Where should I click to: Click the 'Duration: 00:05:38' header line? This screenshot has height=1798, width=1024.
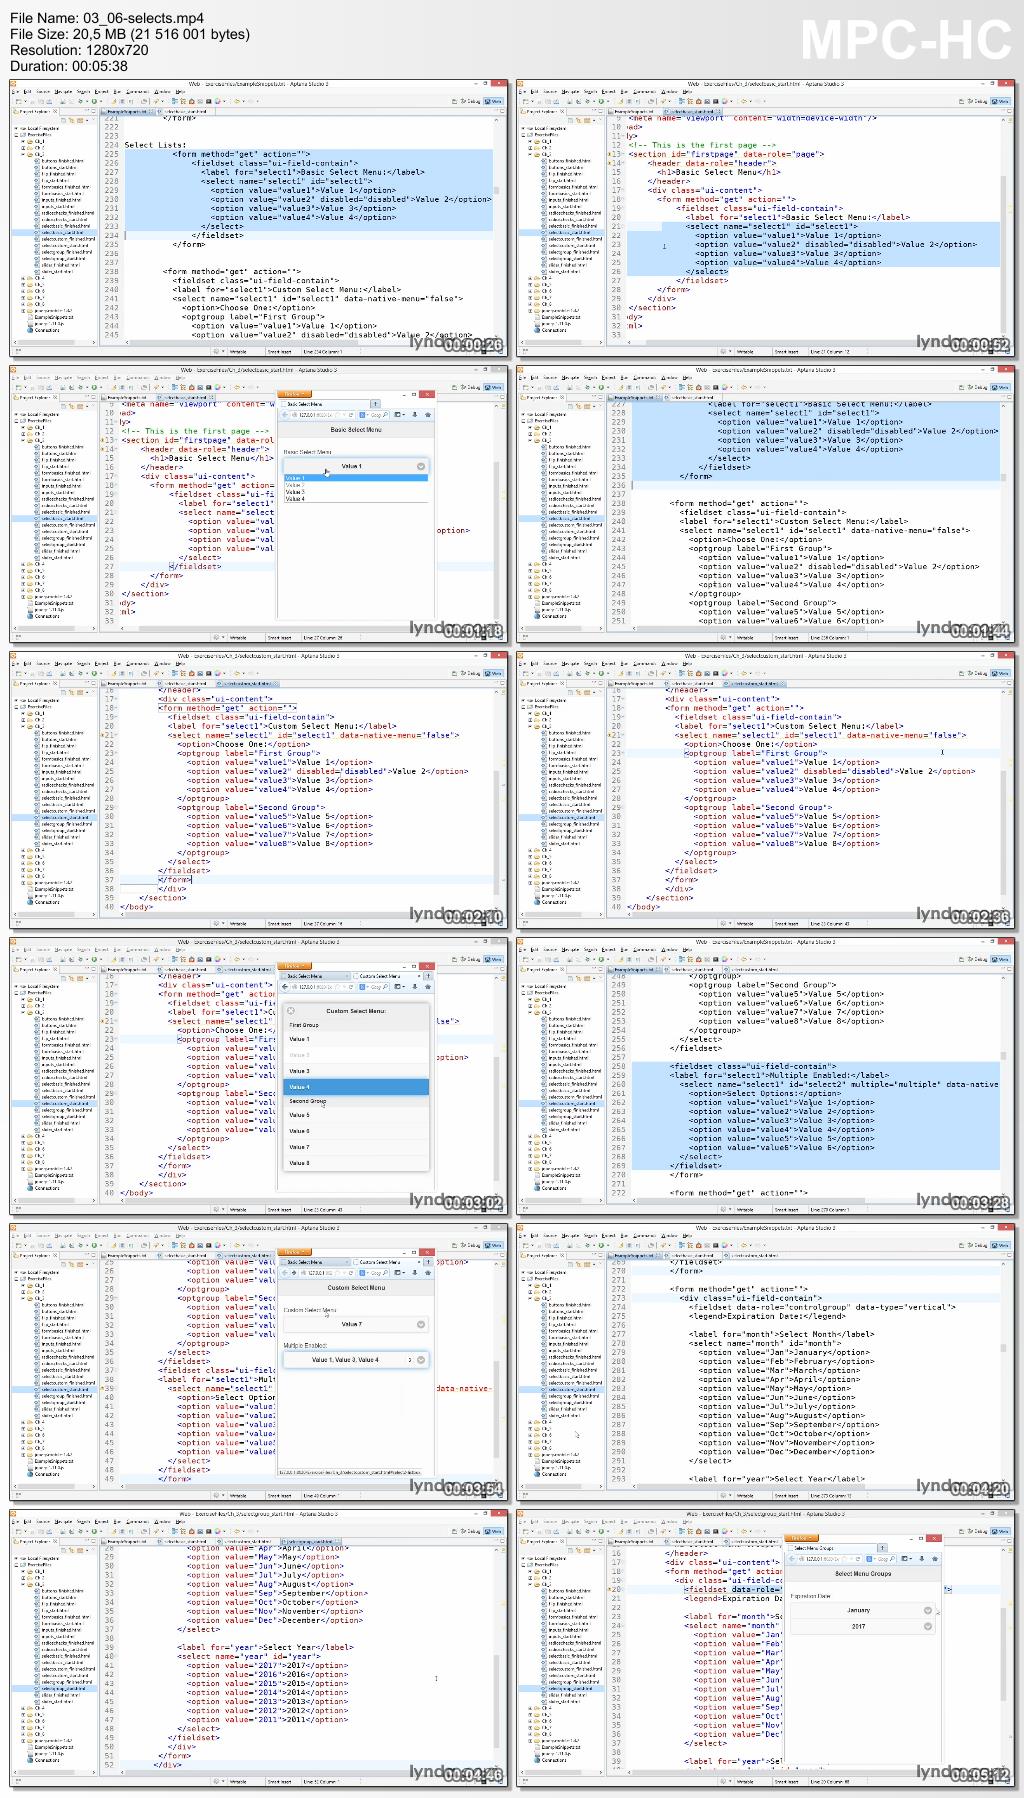coord(69,66)
